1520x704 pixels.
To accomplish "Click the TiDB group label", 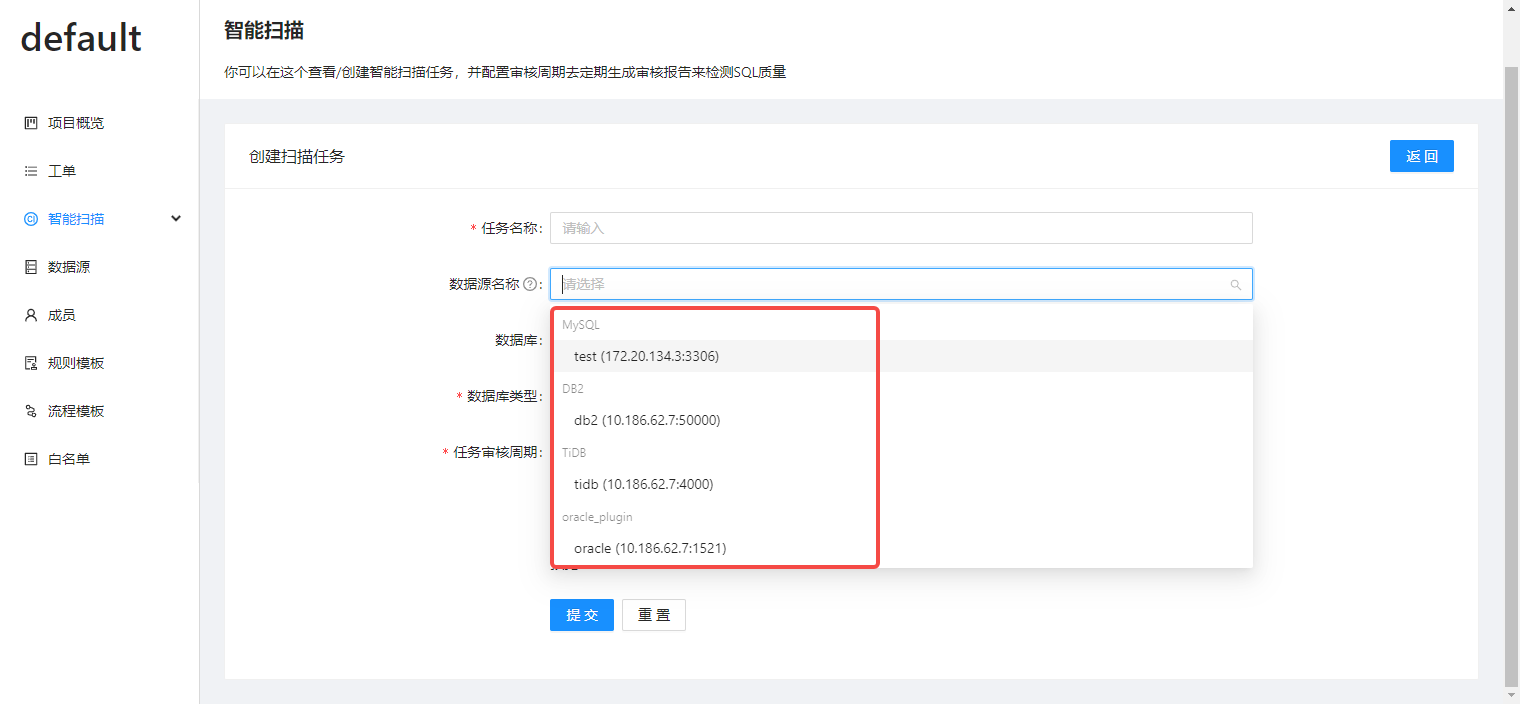I will [574, 453].
